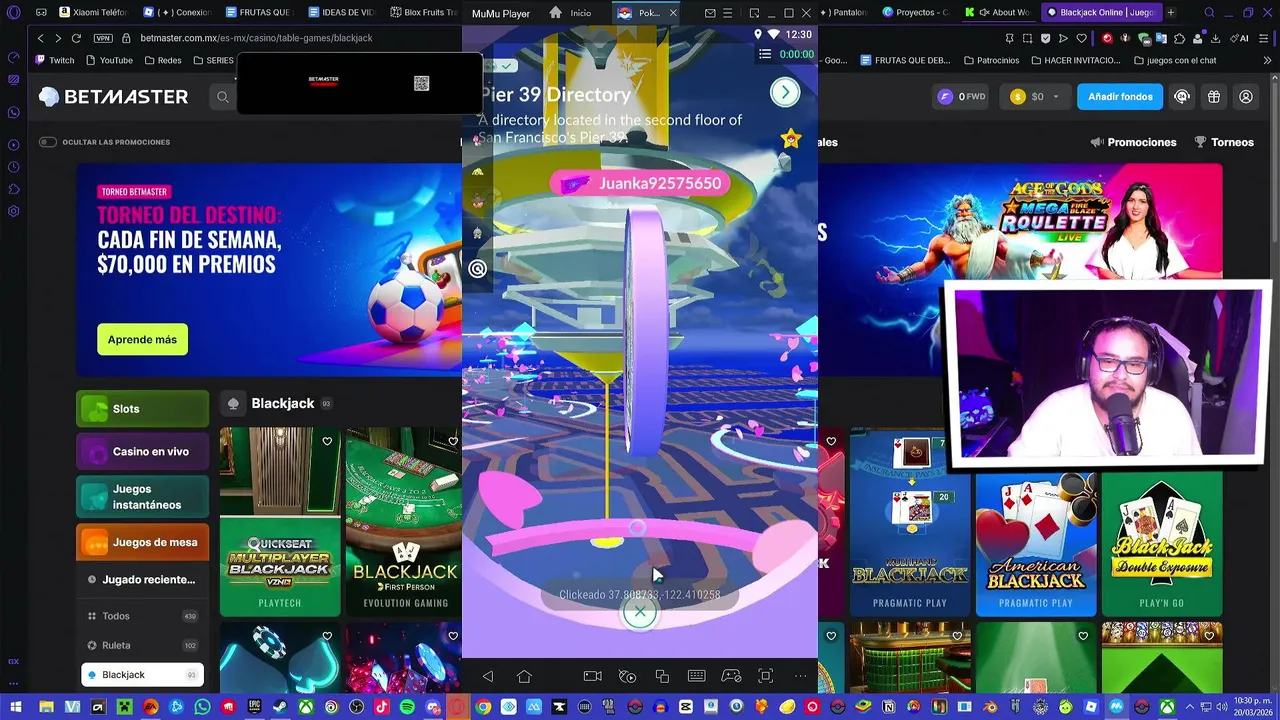This screenshot has width=1280, height=720.
Task: Open MuMu keyboard mapping icon
Action: point(696,677)
